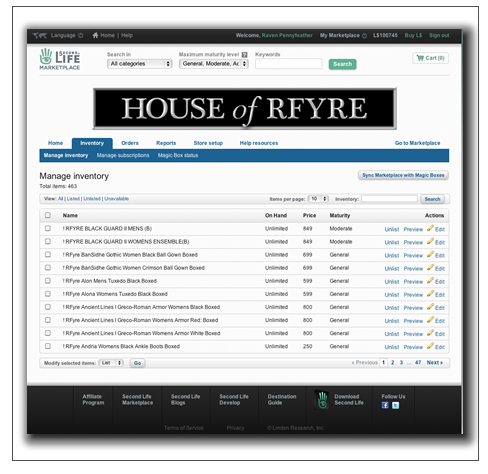488x474 pixels.
Task: Jump to page 47
Action: [418, 362]
